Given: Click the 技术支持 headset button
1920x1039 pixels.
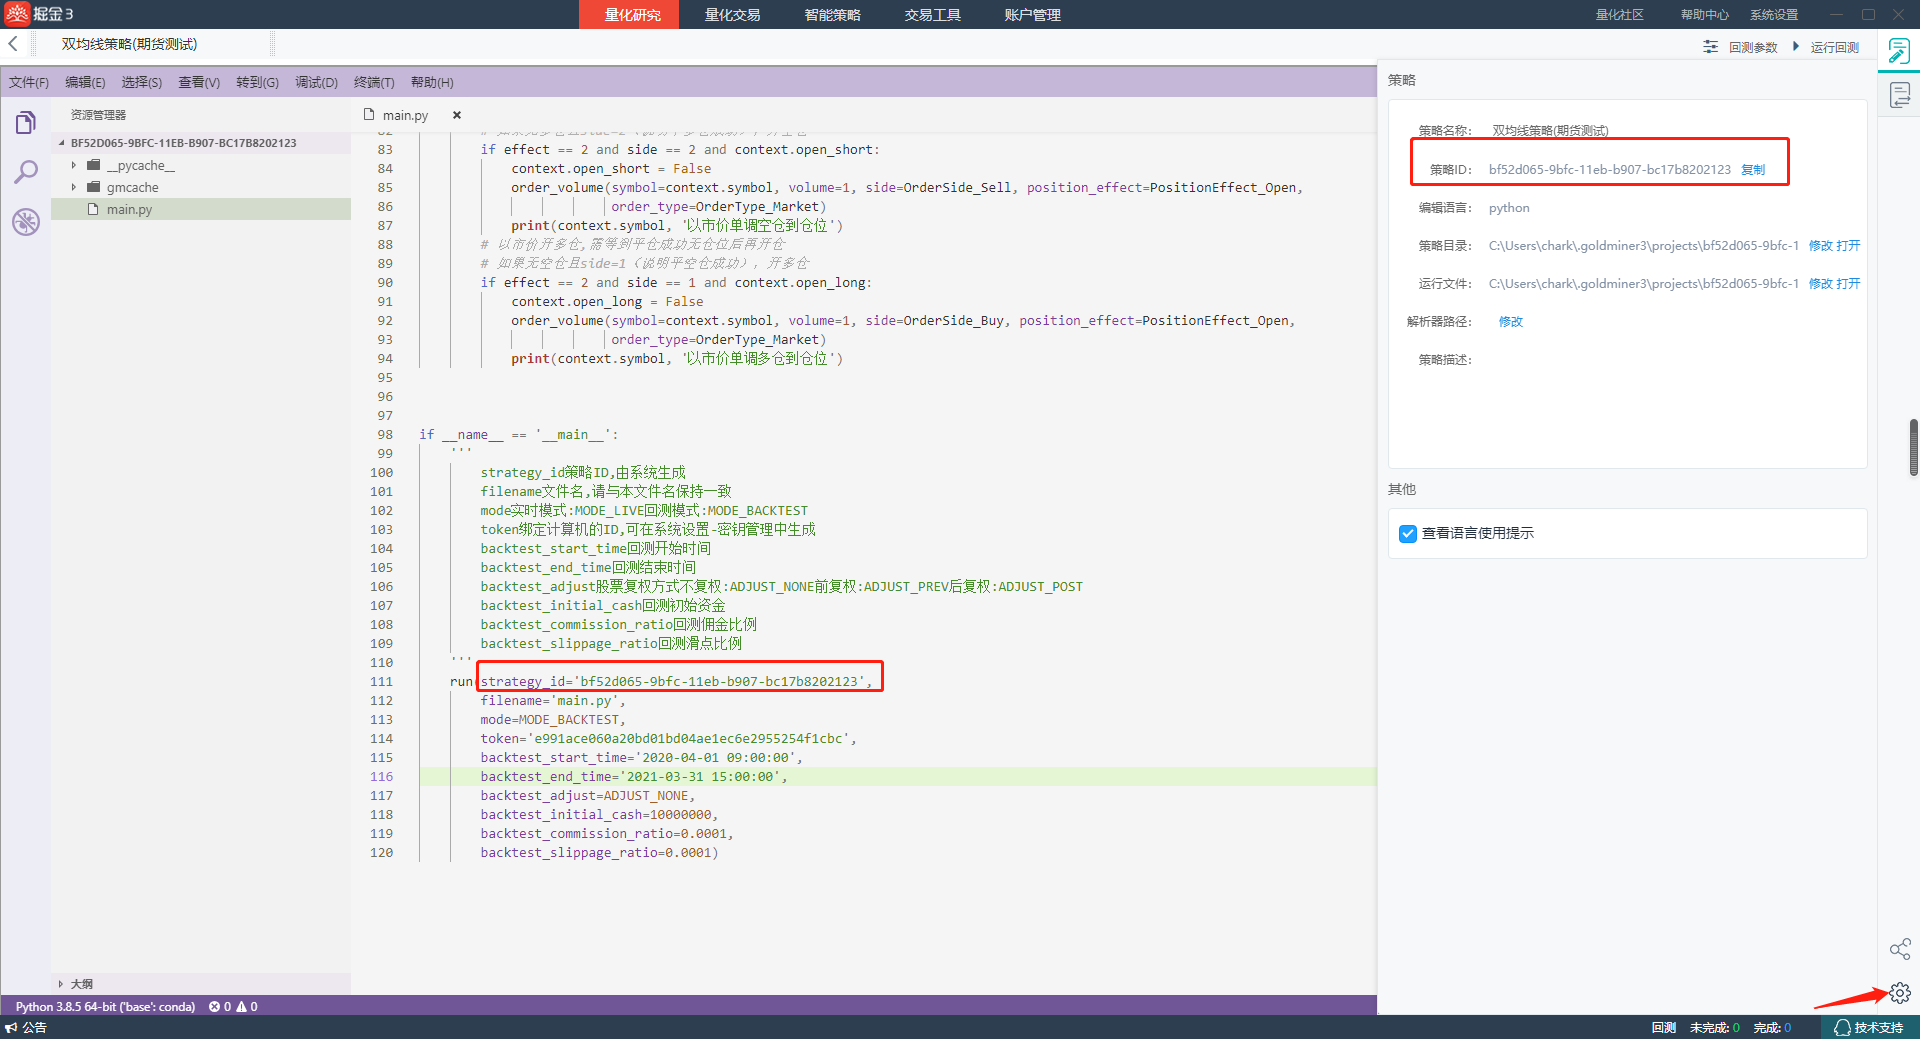Looking at the screenshot, I should [x=1868, y=1028].
